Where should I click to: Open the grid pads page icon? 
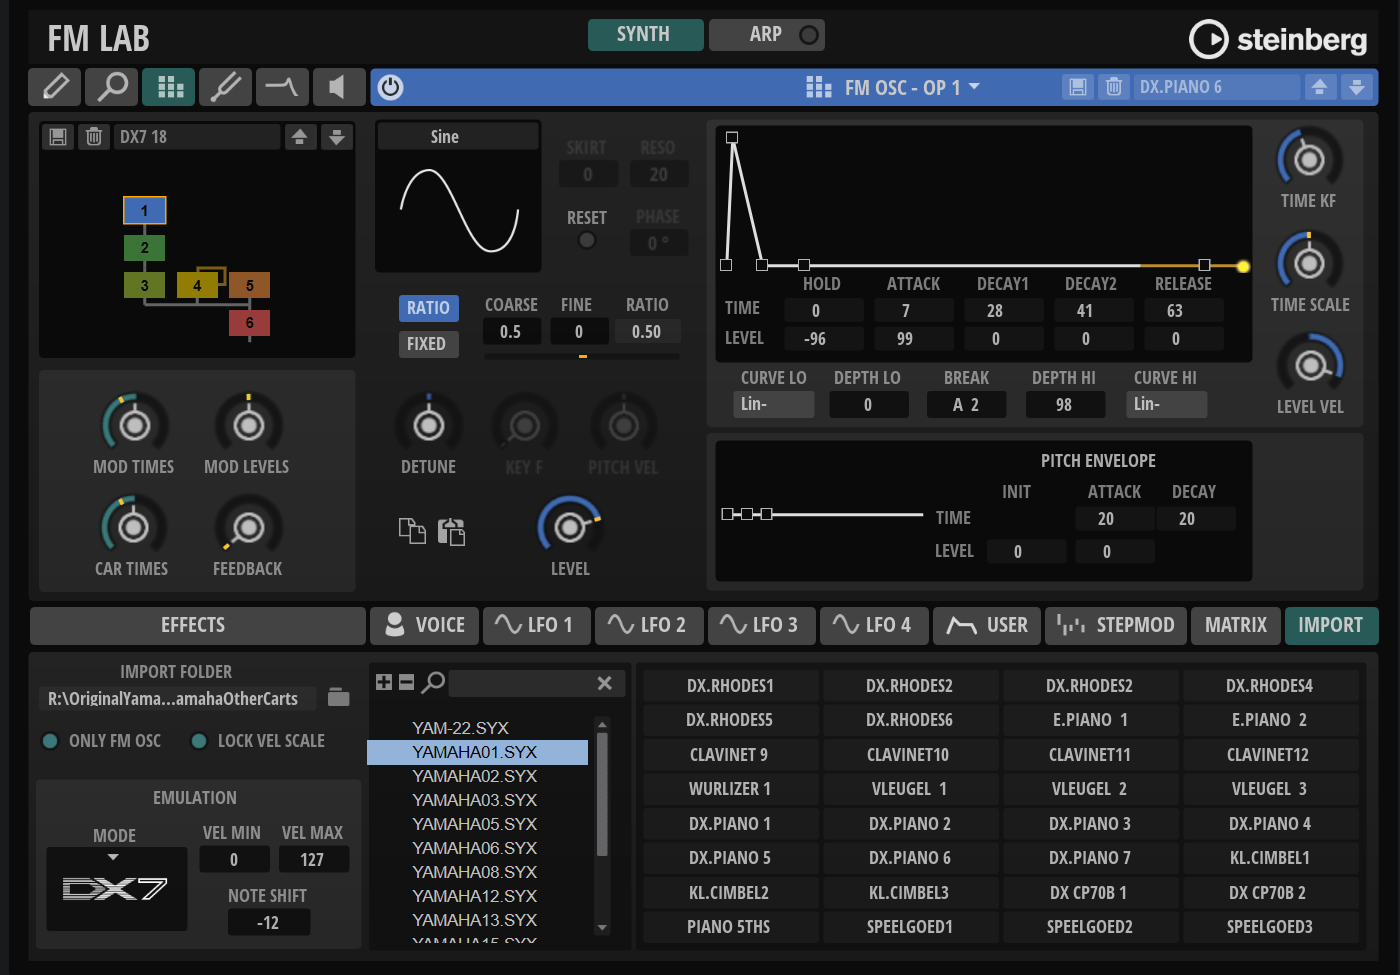pos(169,87)
